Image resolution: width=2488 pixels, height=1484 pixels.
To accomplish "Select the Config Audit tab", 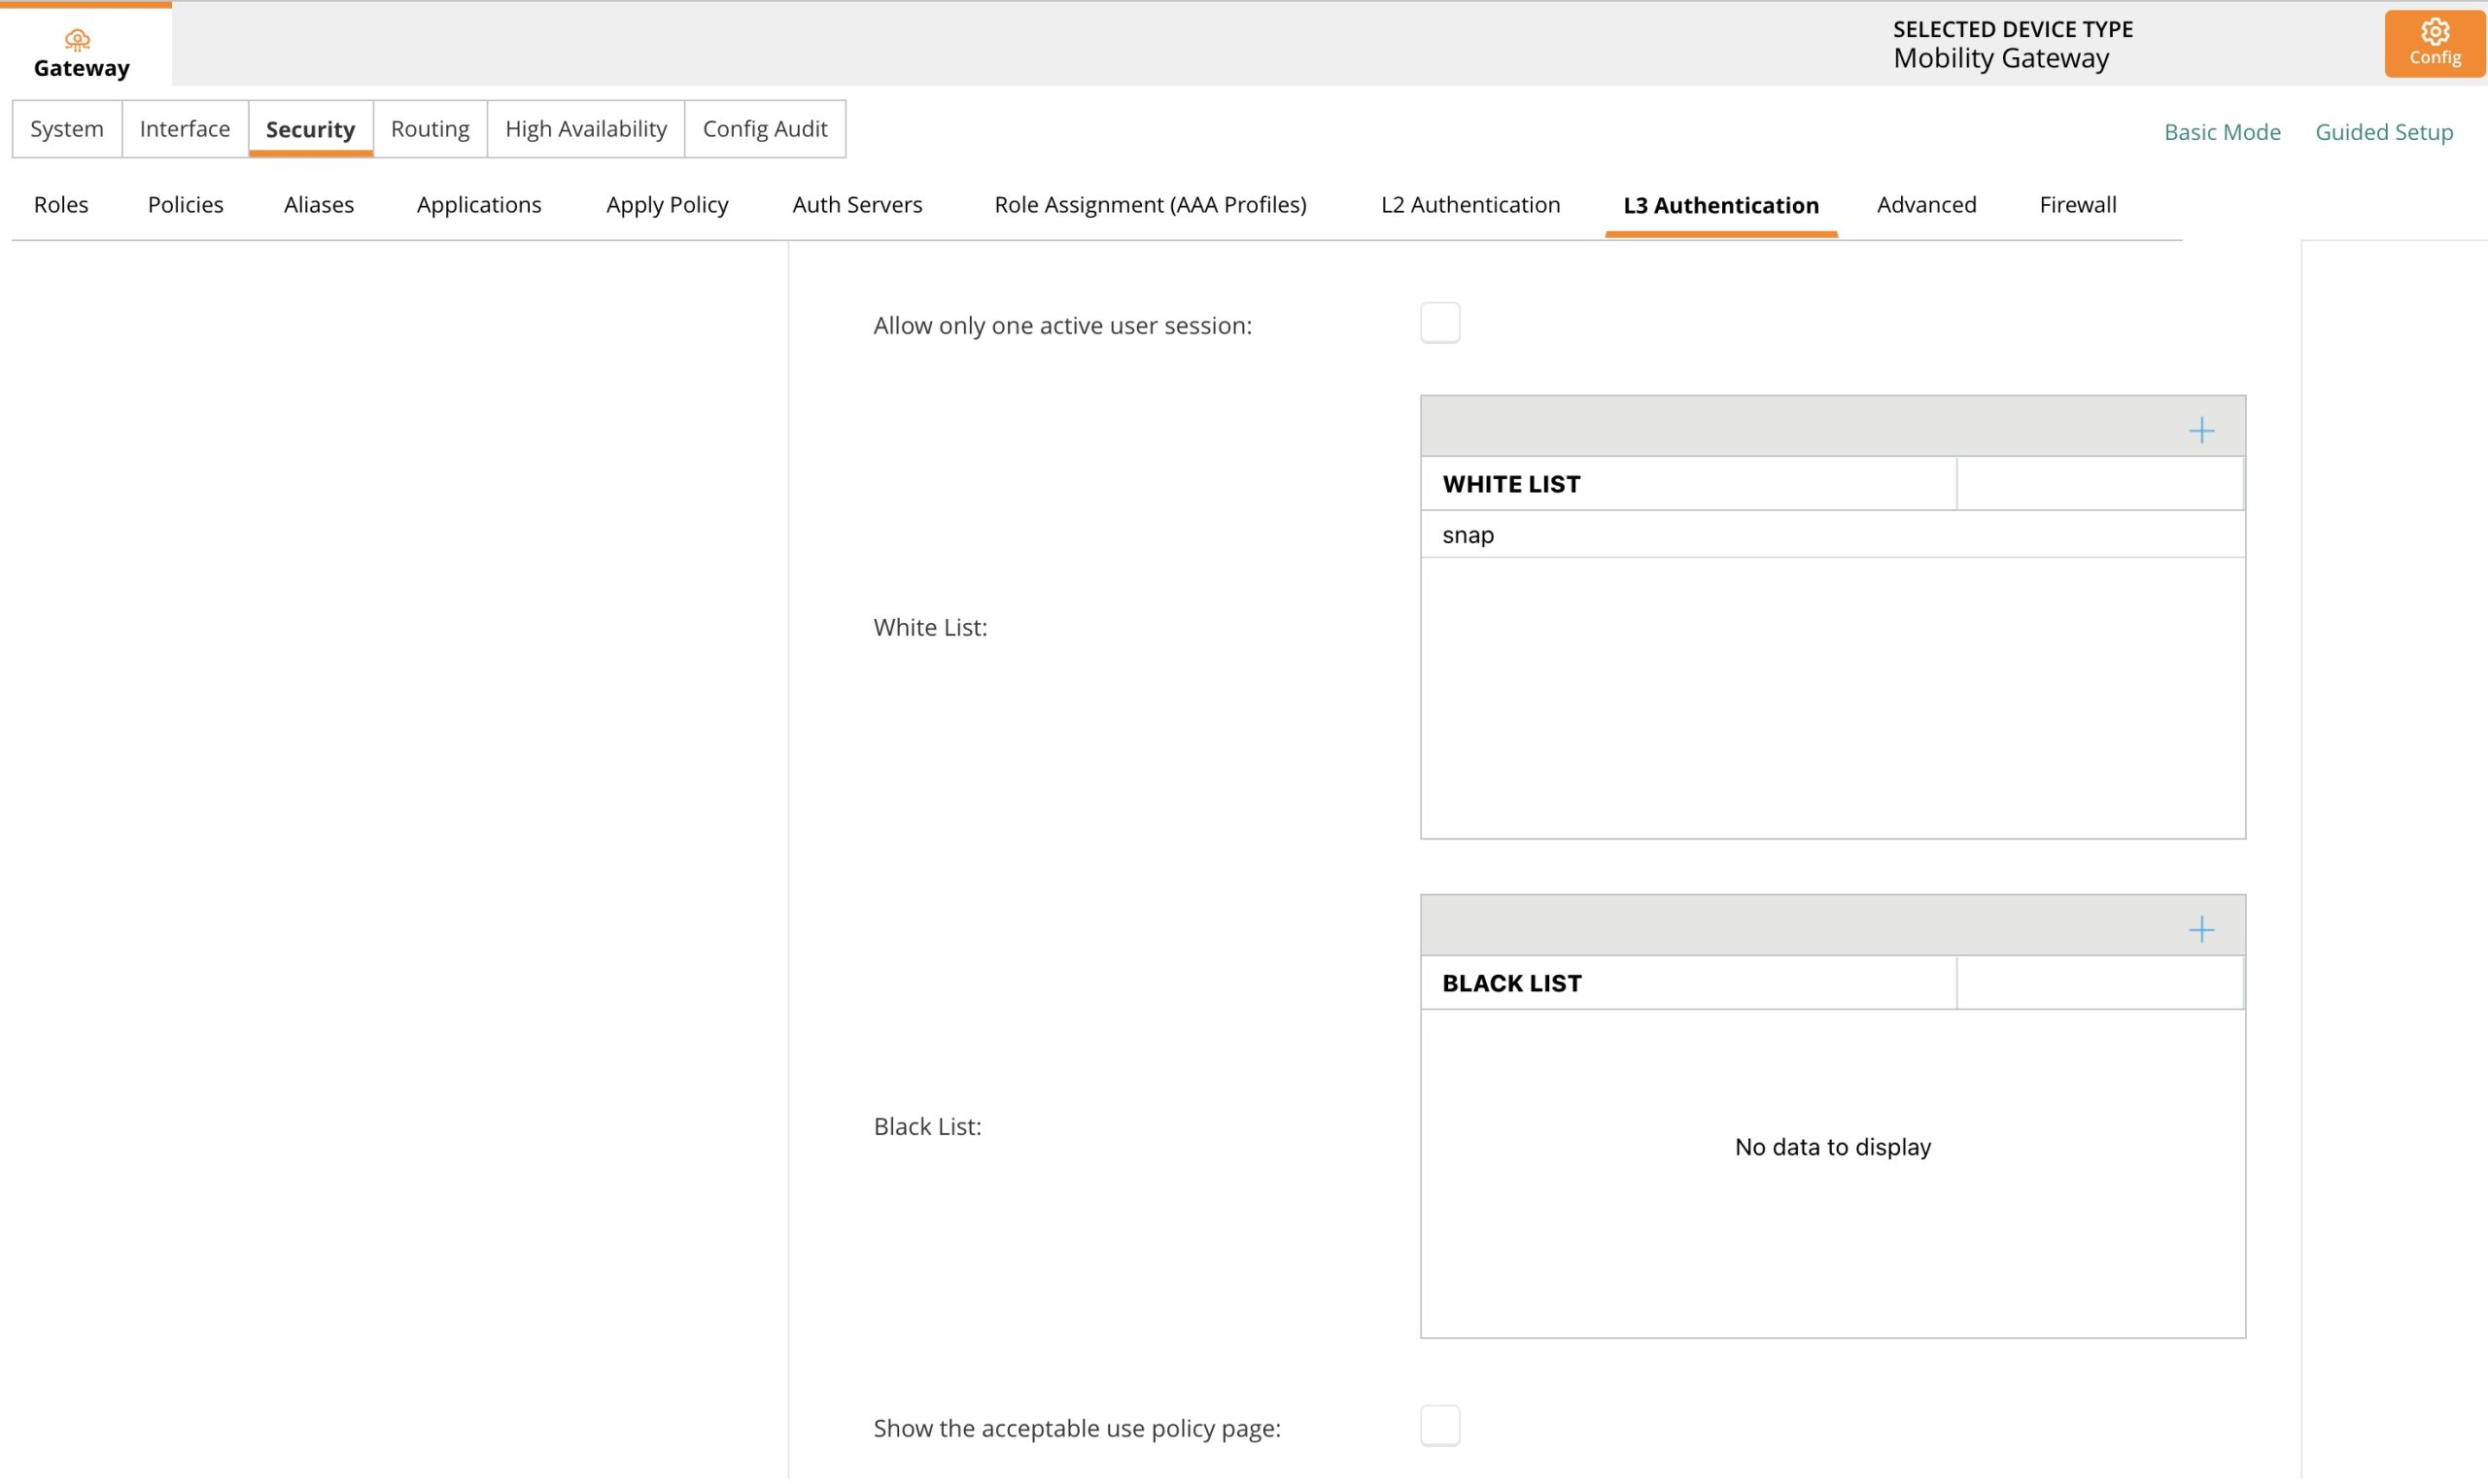I will pos(765,129).
